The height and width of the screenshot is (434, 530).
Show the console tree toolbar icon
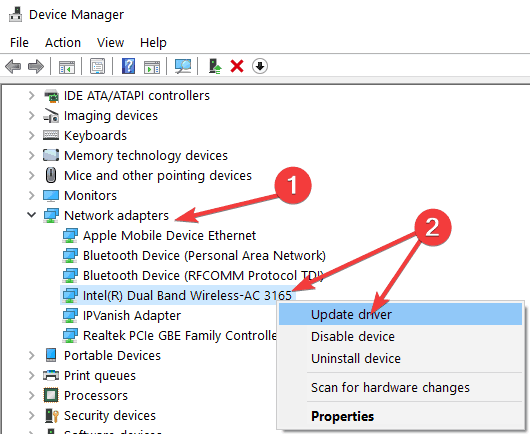tap(67, 67)
